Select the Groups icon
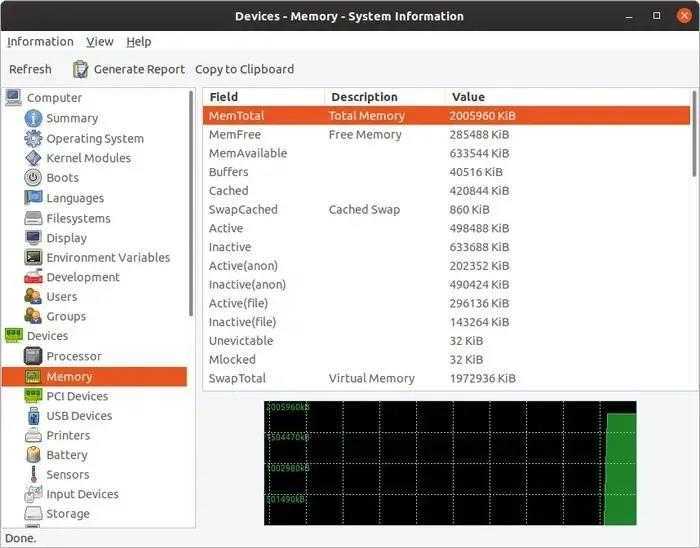This screenshot has height=548, width=700. pos(33,316)
